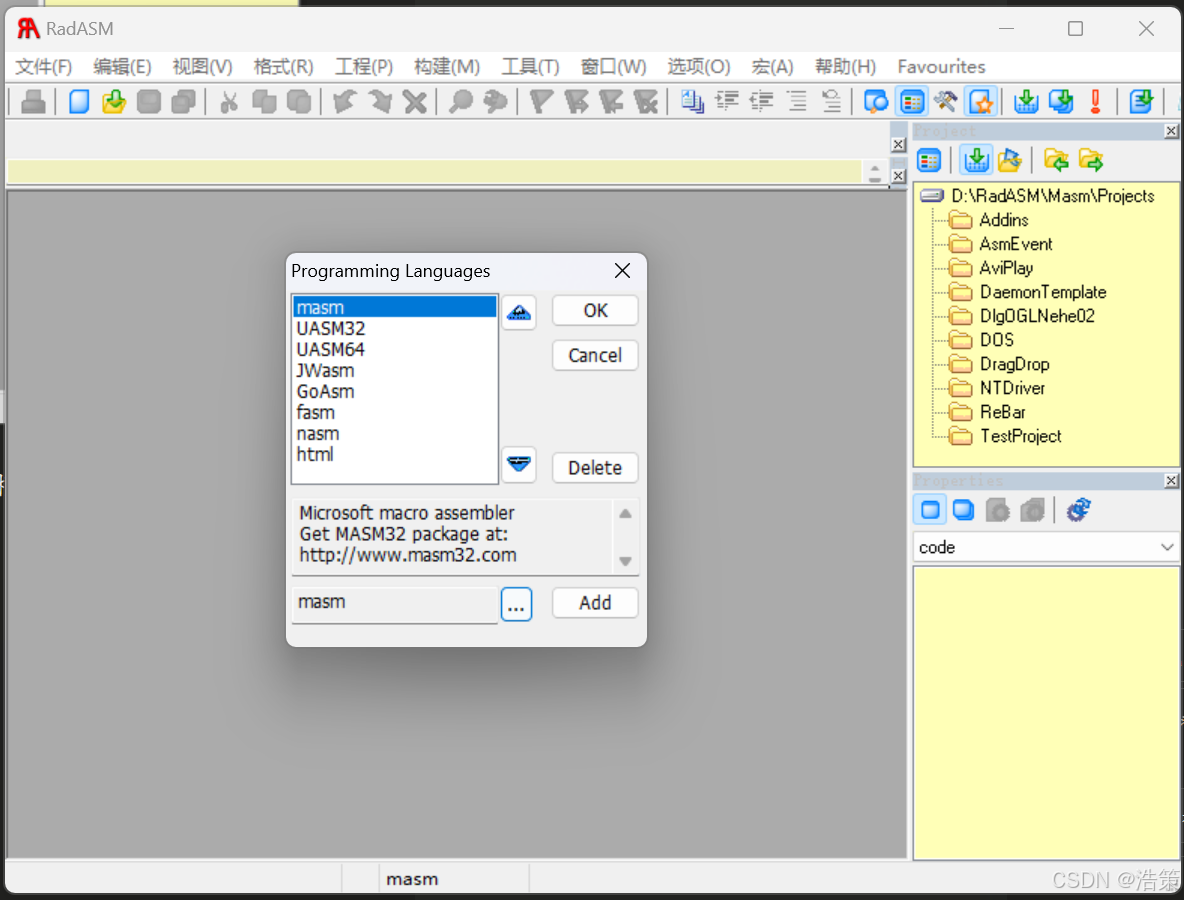Open the 编辑(E) menu
The height and width of the screenshot is (900, 1184).
(122, 66)
